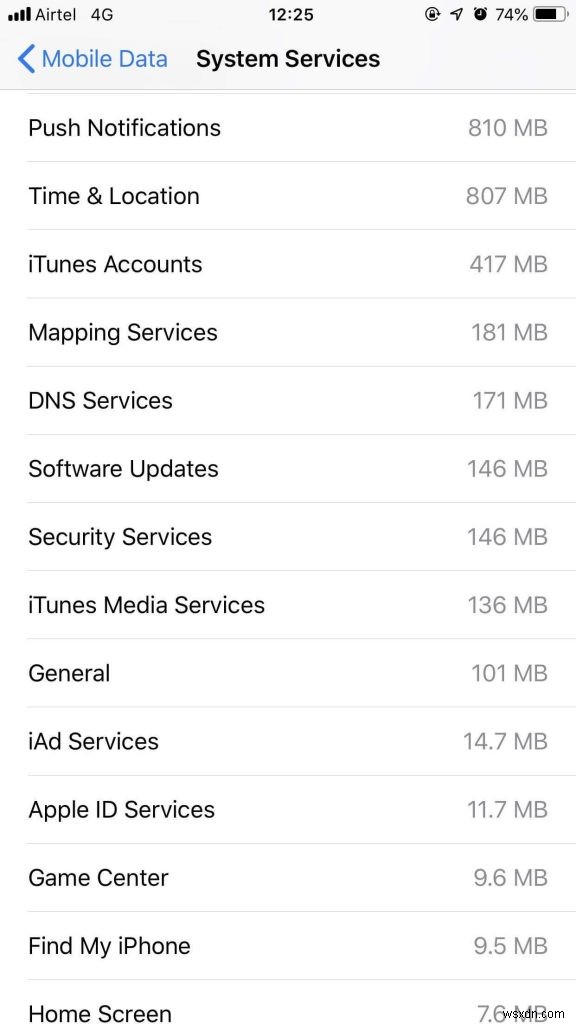Open the iTunes Accounts row

[288, 264]
